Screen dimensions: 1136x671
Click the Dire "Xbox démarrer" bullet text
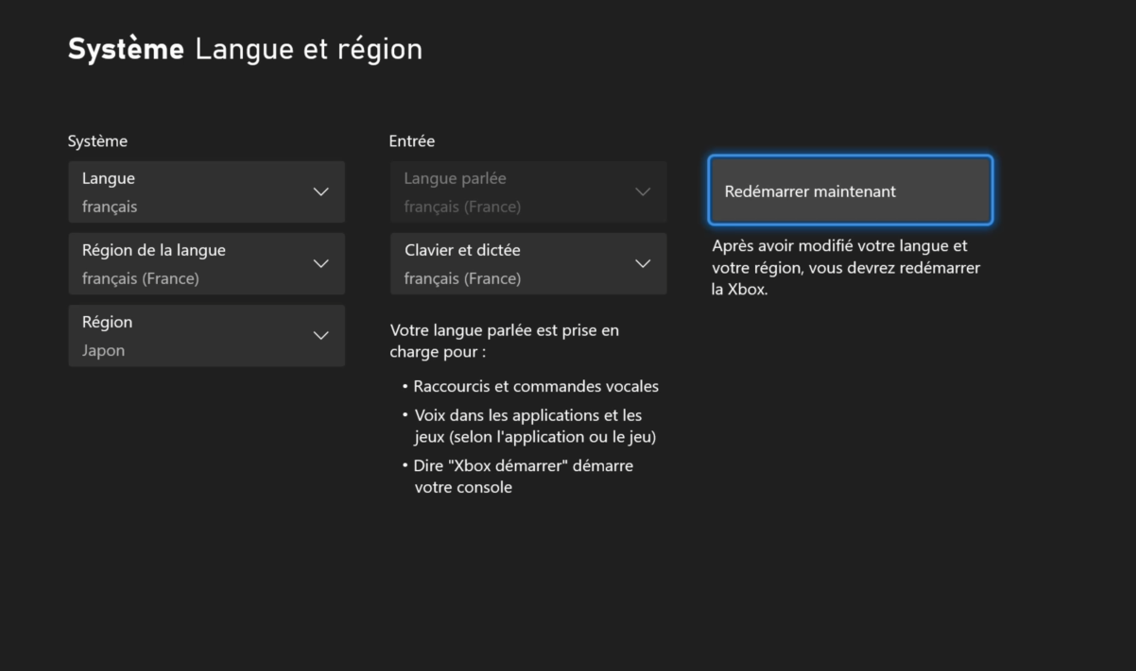point(523,476)
